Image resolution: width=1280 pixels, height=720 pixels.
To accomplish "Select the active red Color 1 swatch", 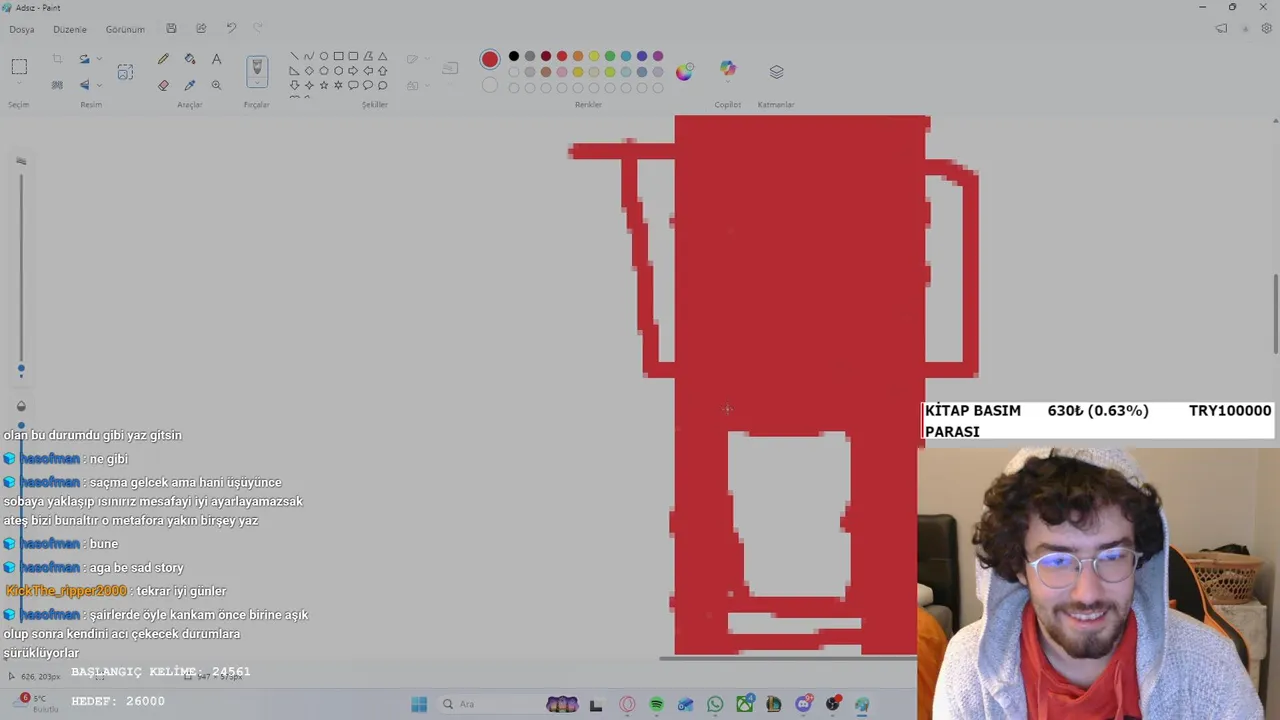I will coord(489,60).
